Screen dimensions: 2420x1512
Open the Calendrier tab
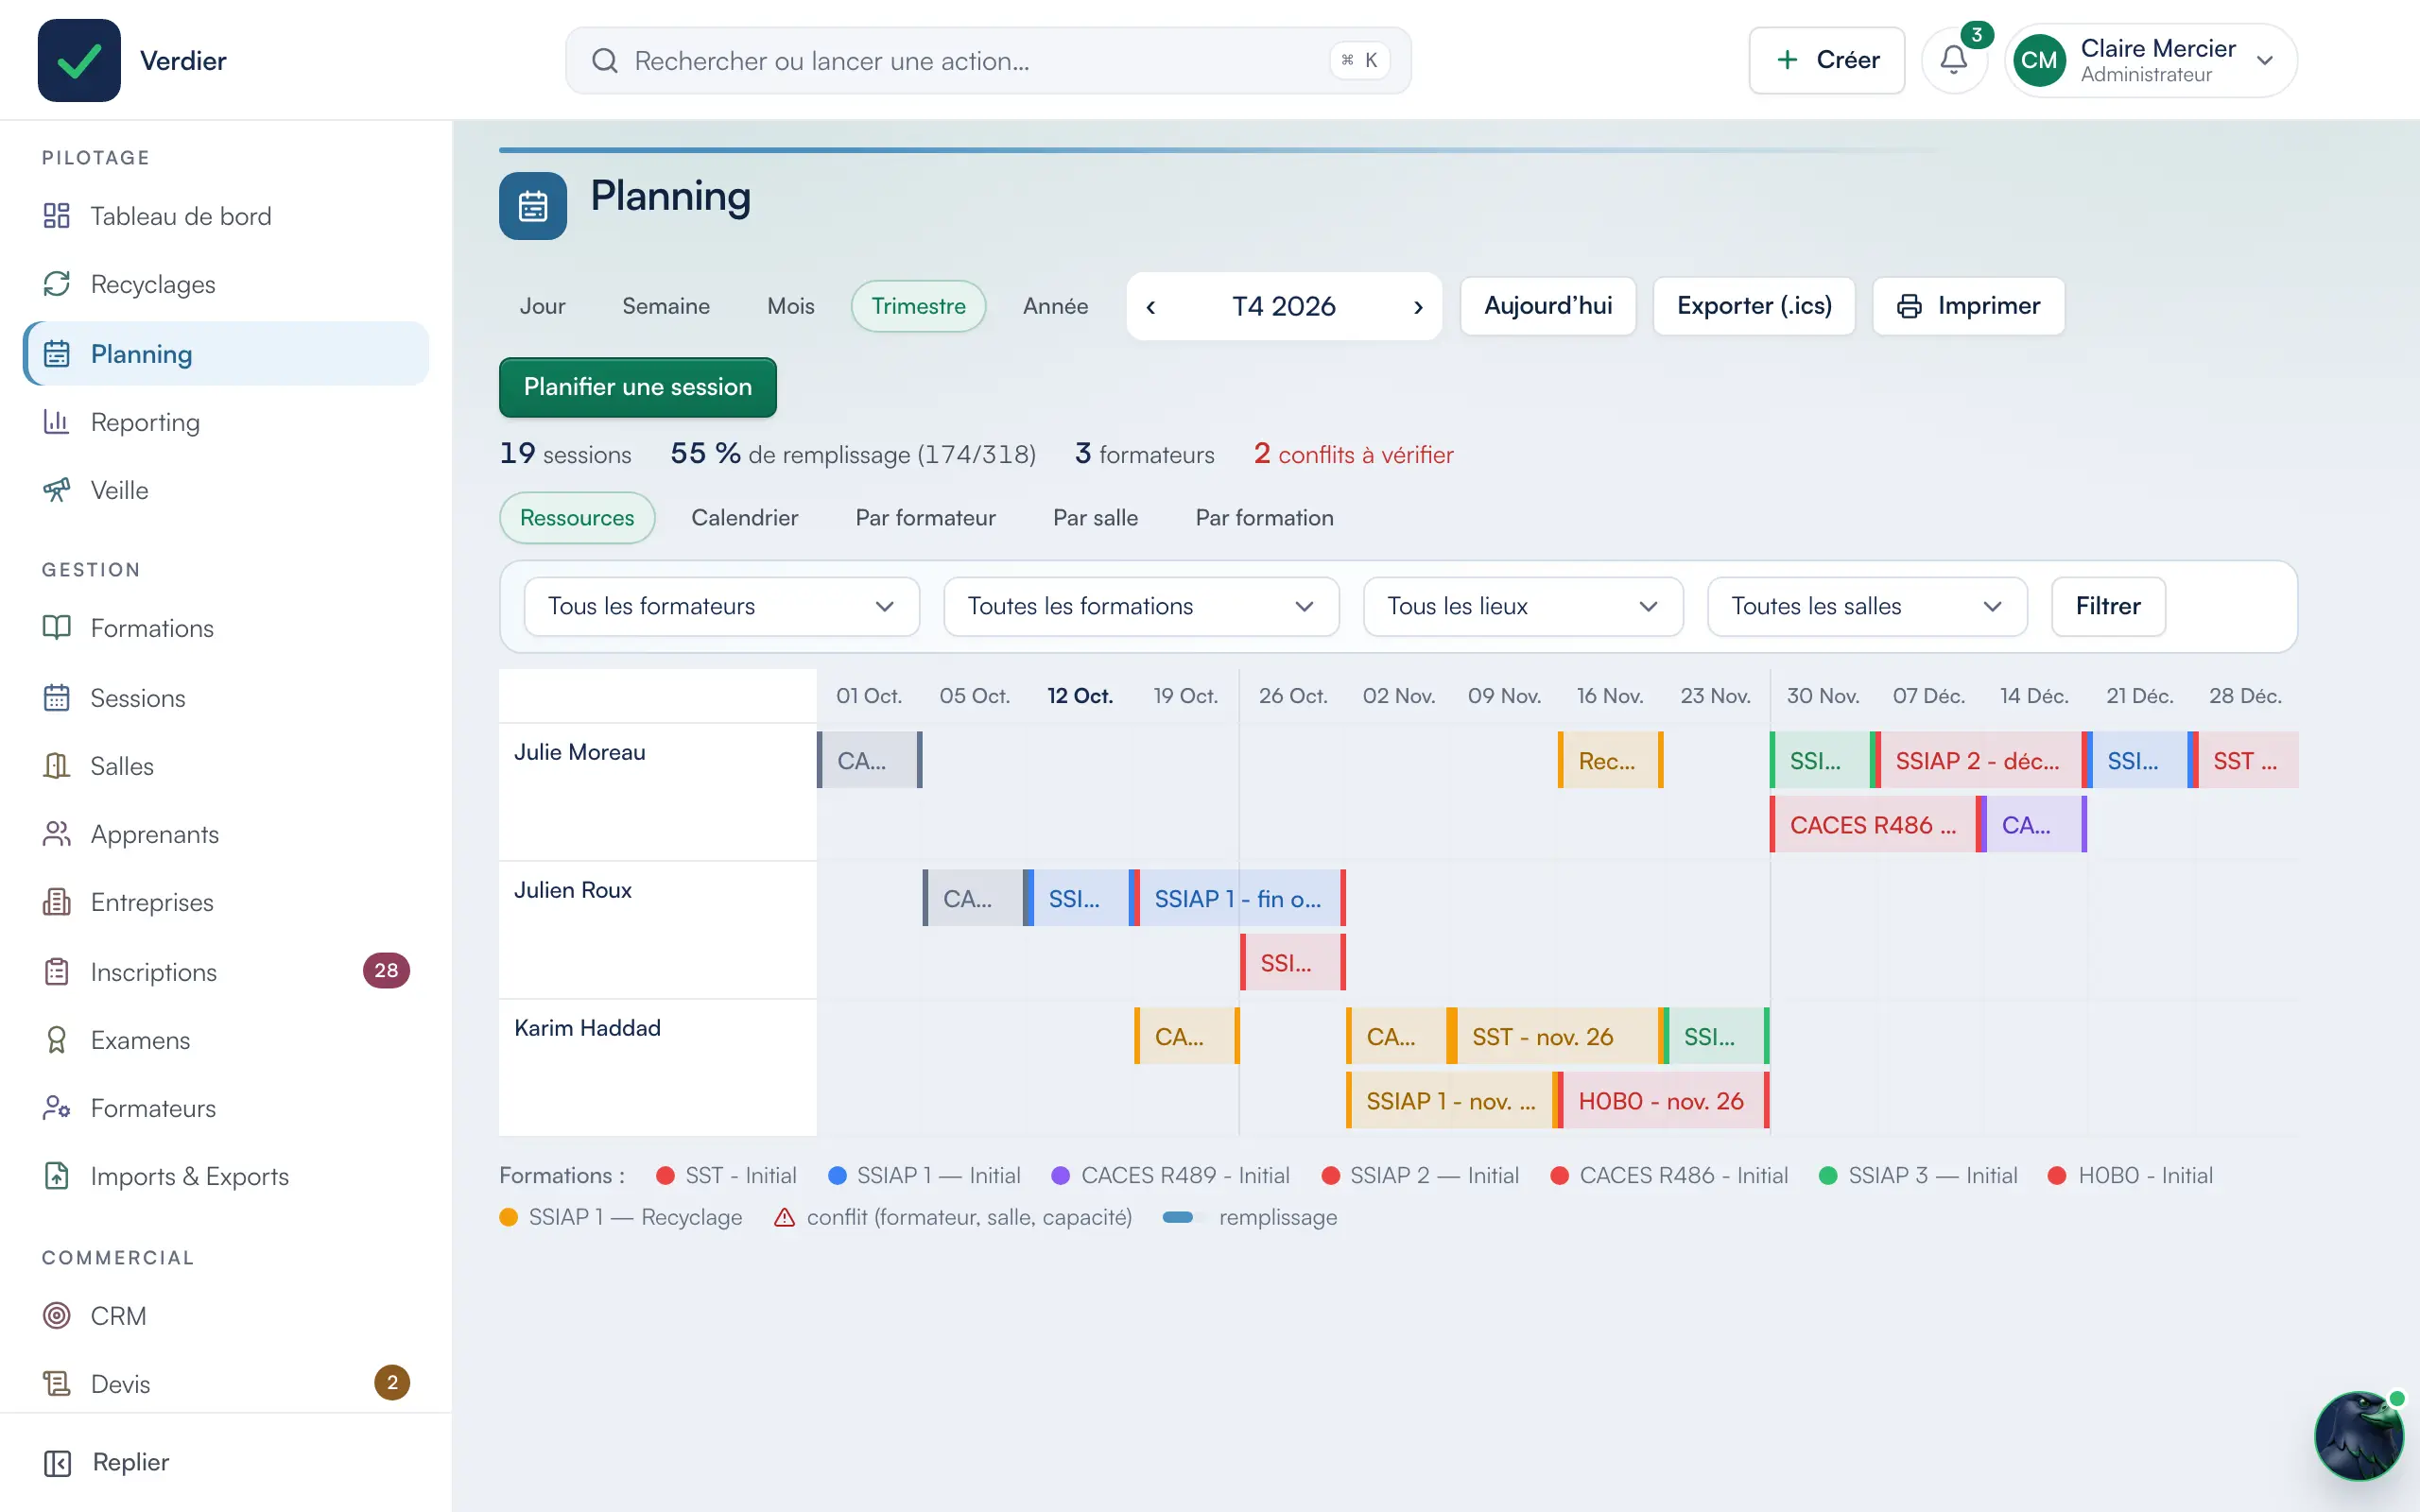744,518
